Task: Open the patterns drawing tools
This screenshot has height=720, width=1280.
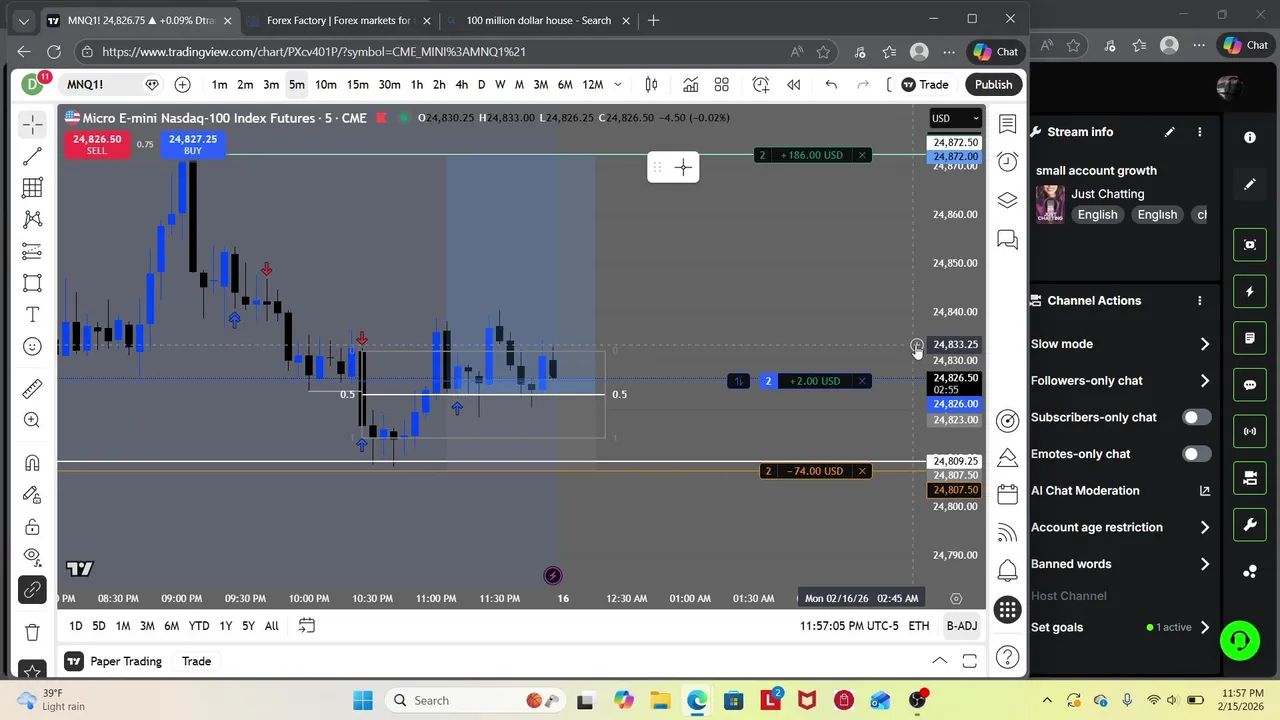Action: tap(32, 219)
